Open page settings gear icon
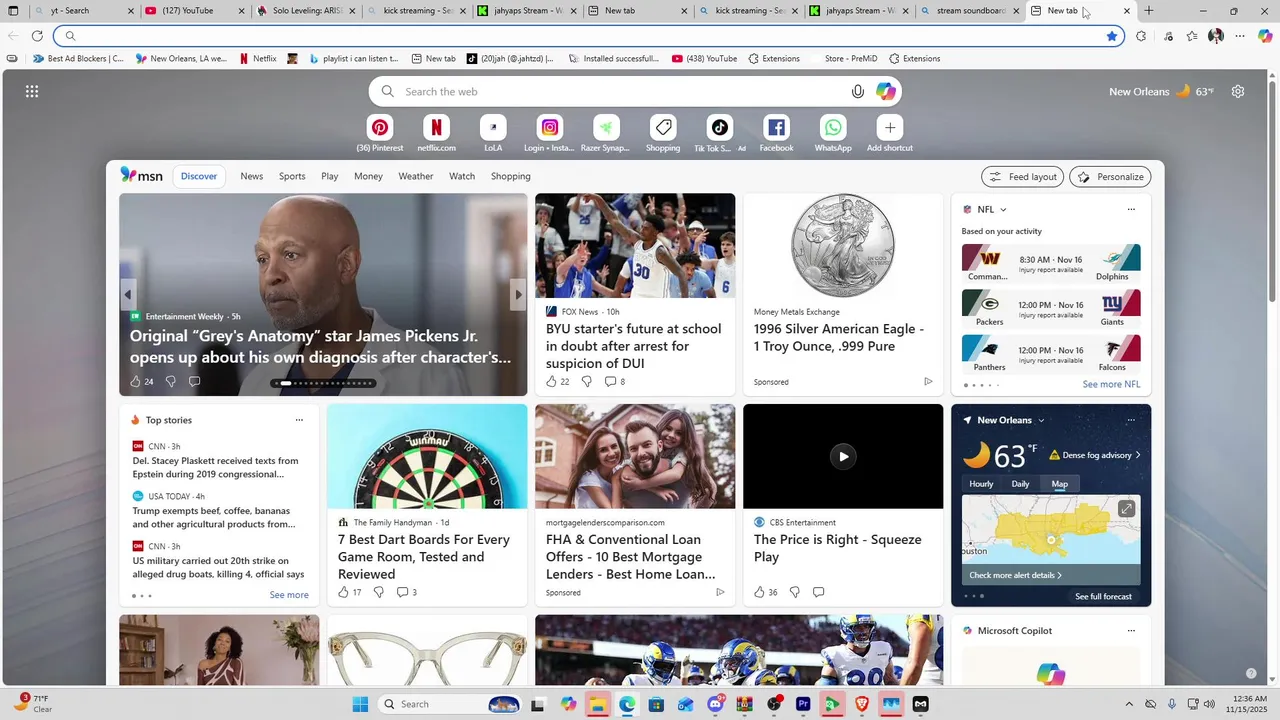Image resolution: width=1280 pixels, height=720 pixels. point(1238,92)
